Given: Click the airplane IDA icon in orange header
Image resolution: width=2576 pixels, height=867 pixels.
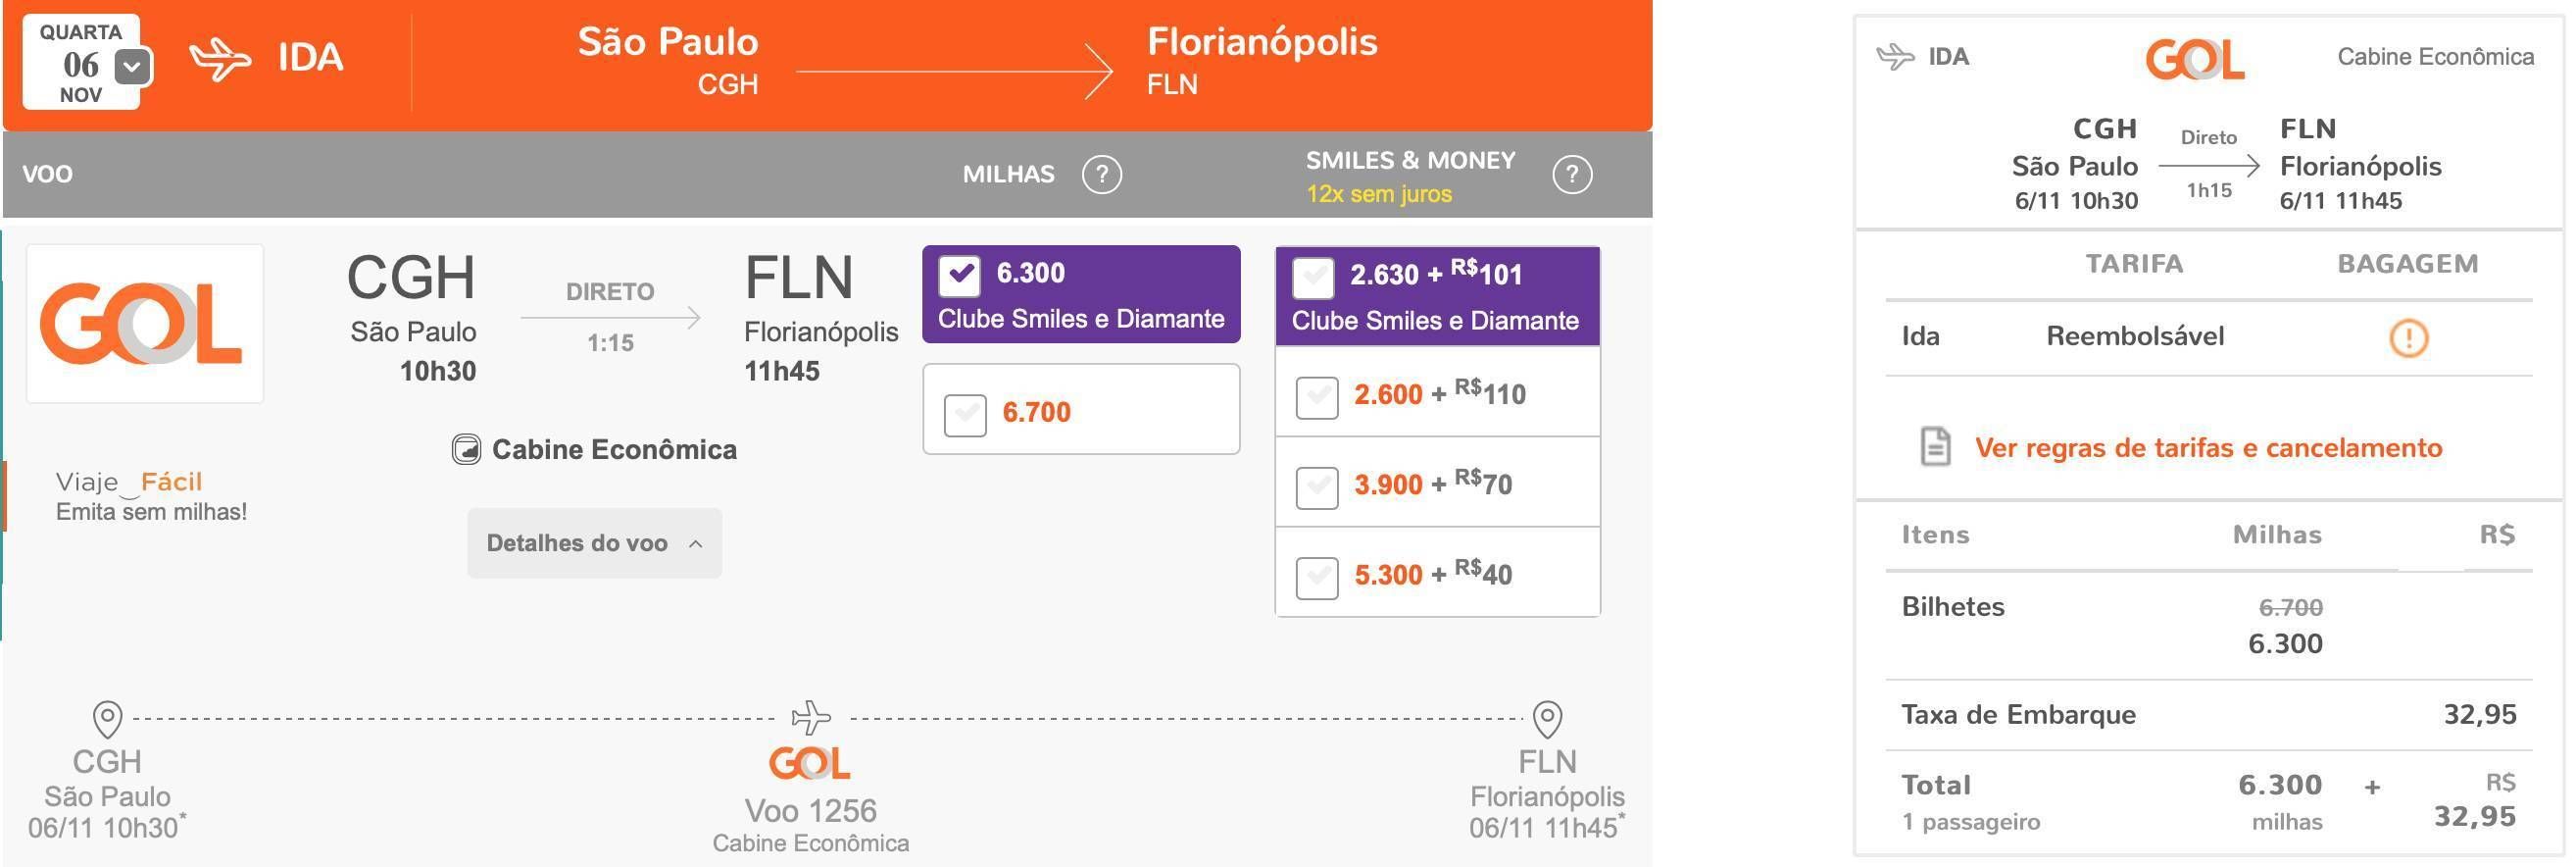Looking at the screenshot, I should click(220, 58).
